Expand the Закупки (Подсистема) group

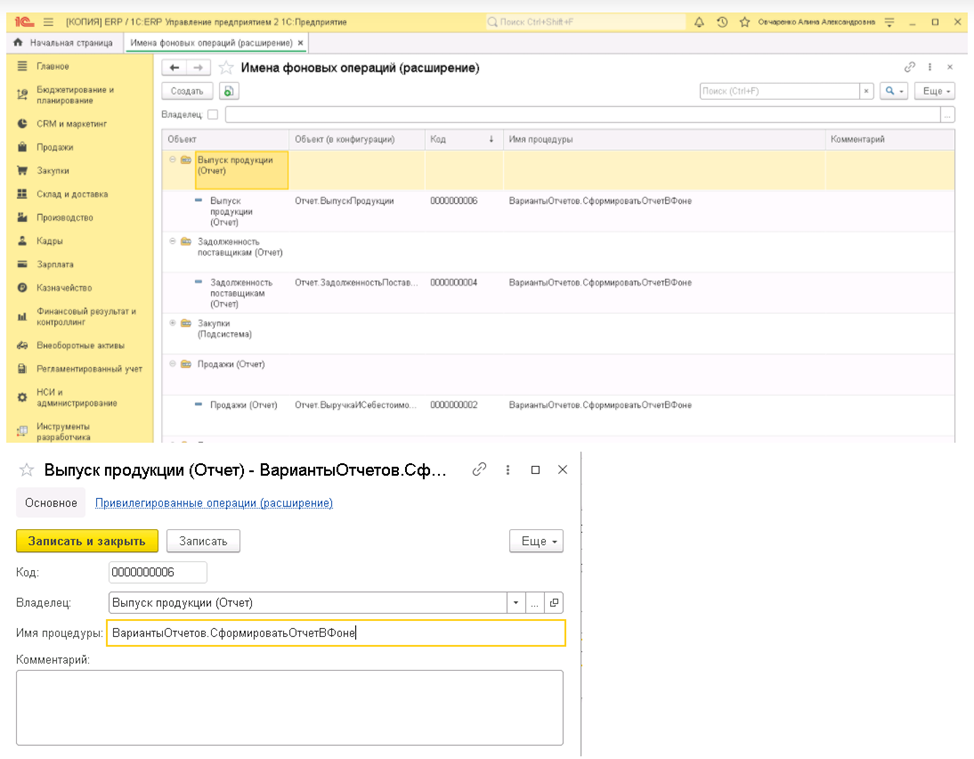(173, 323)
